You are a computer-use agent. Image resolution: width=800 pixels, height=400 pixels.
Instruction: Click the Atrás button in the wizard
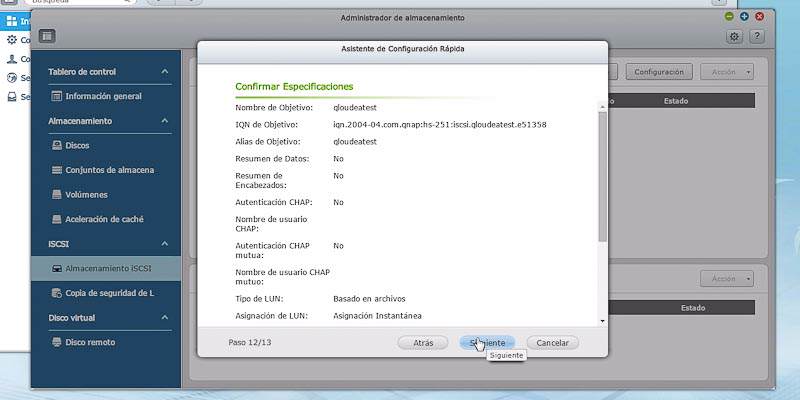(423, 343)
